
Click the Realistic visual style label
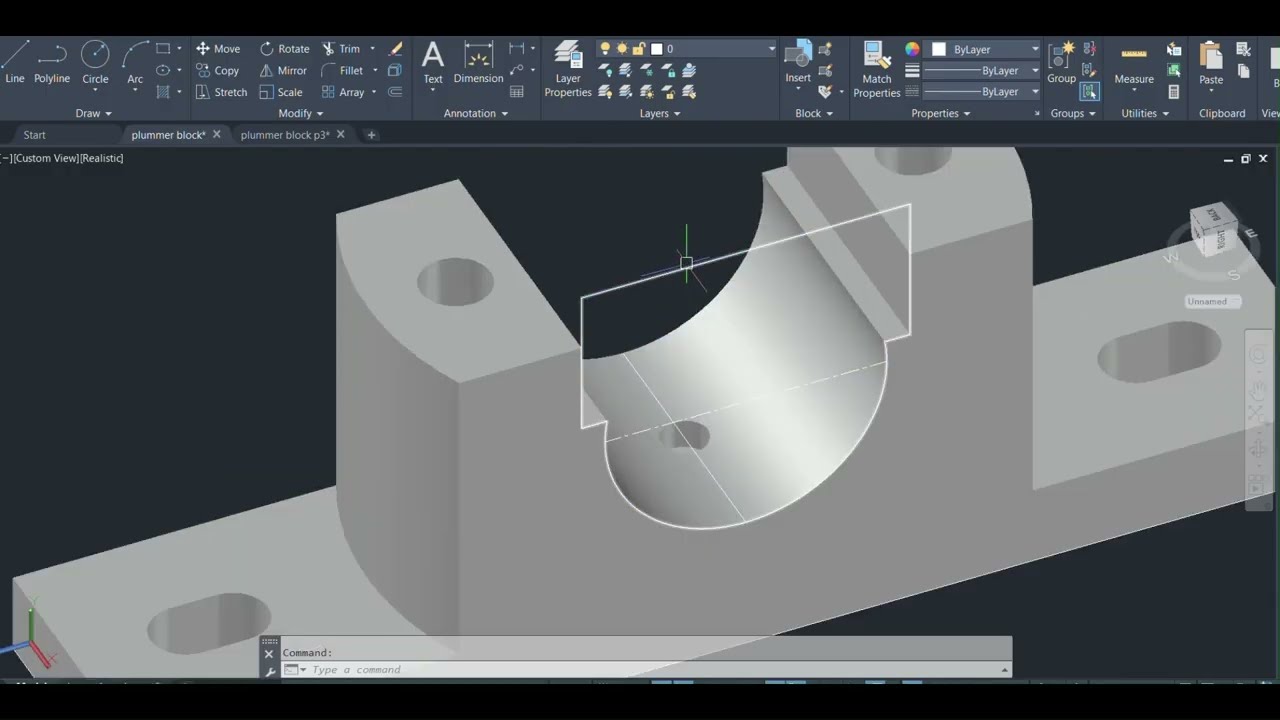coord(102,158)
